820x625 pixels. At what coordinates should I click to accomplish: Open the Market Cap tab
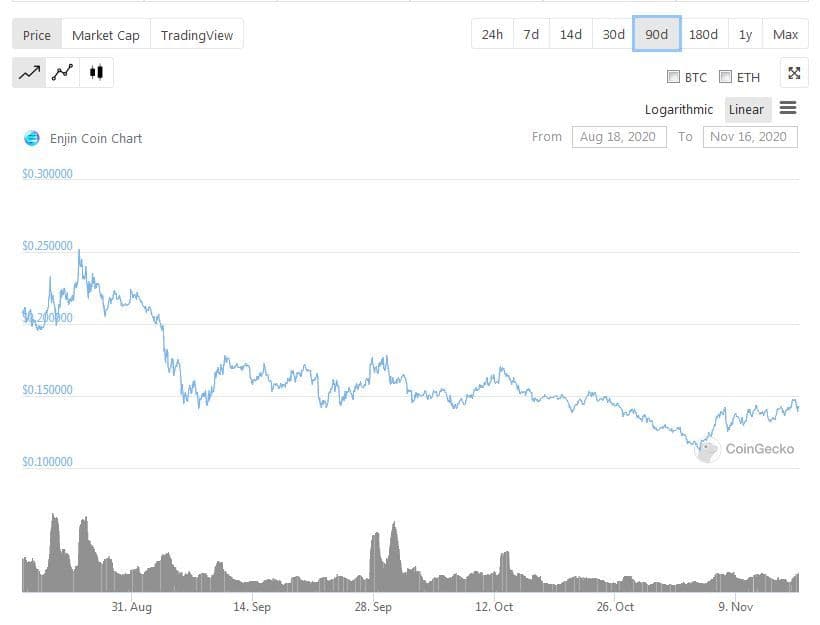click(105, 35)
